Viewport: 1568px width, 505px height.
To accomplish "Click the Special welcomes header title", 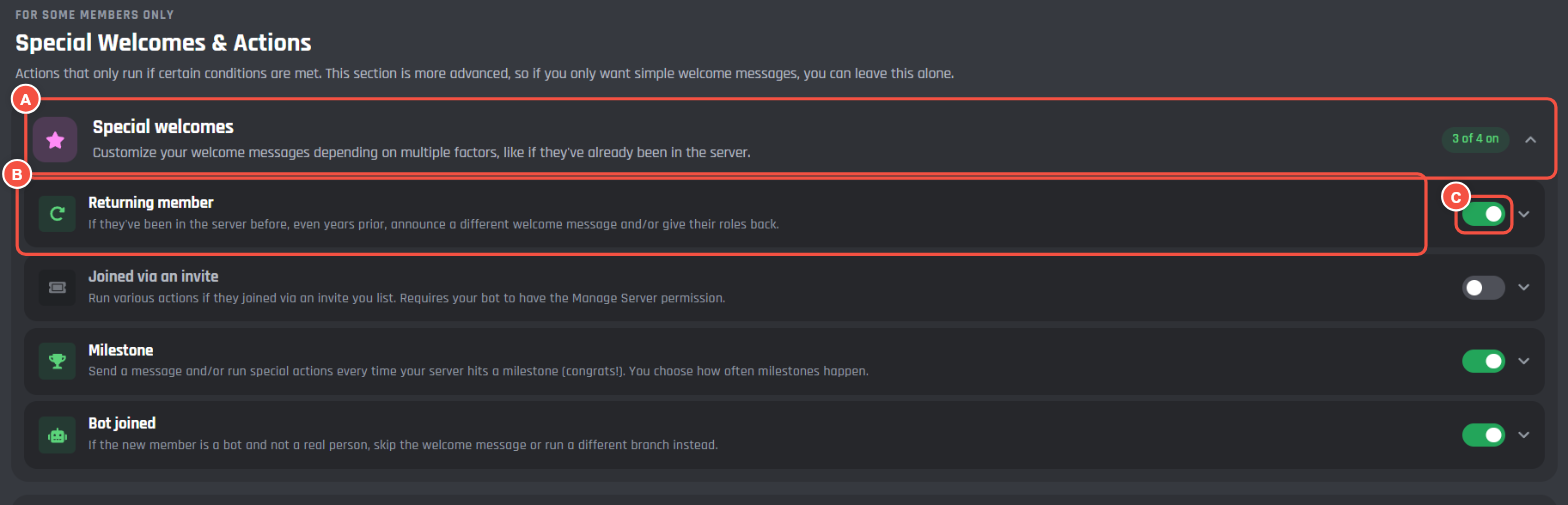I will (x=163, y=127).
